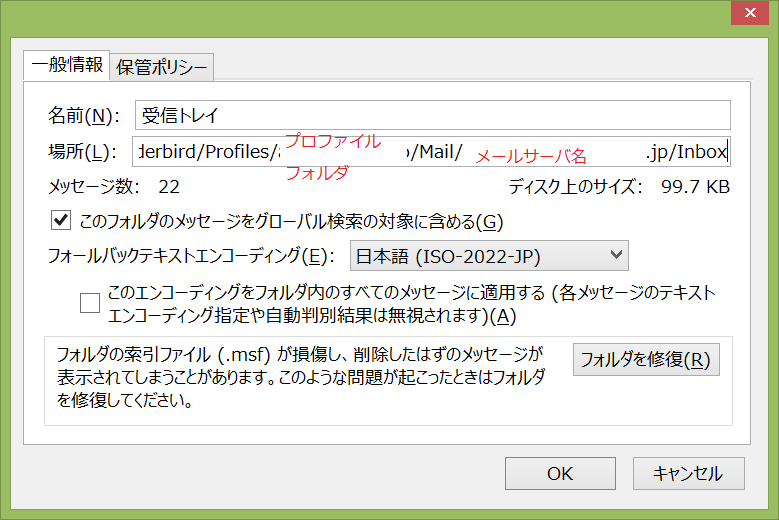Click the .msf index repair description text

pos(300,378)
